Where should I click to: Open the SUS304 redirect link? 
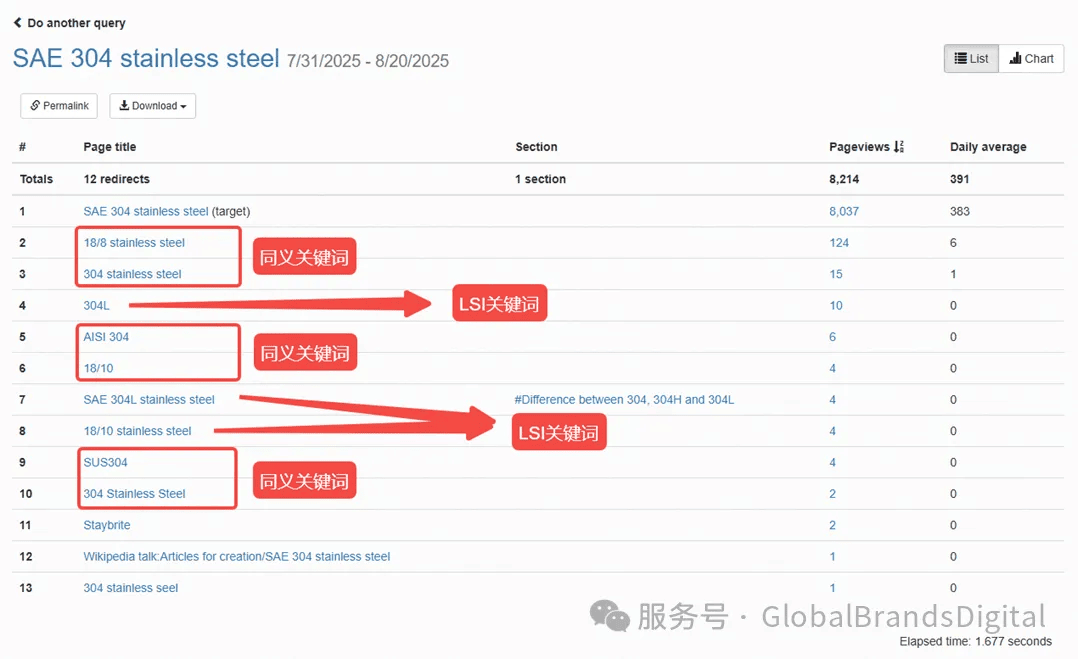tap(105, 462)
